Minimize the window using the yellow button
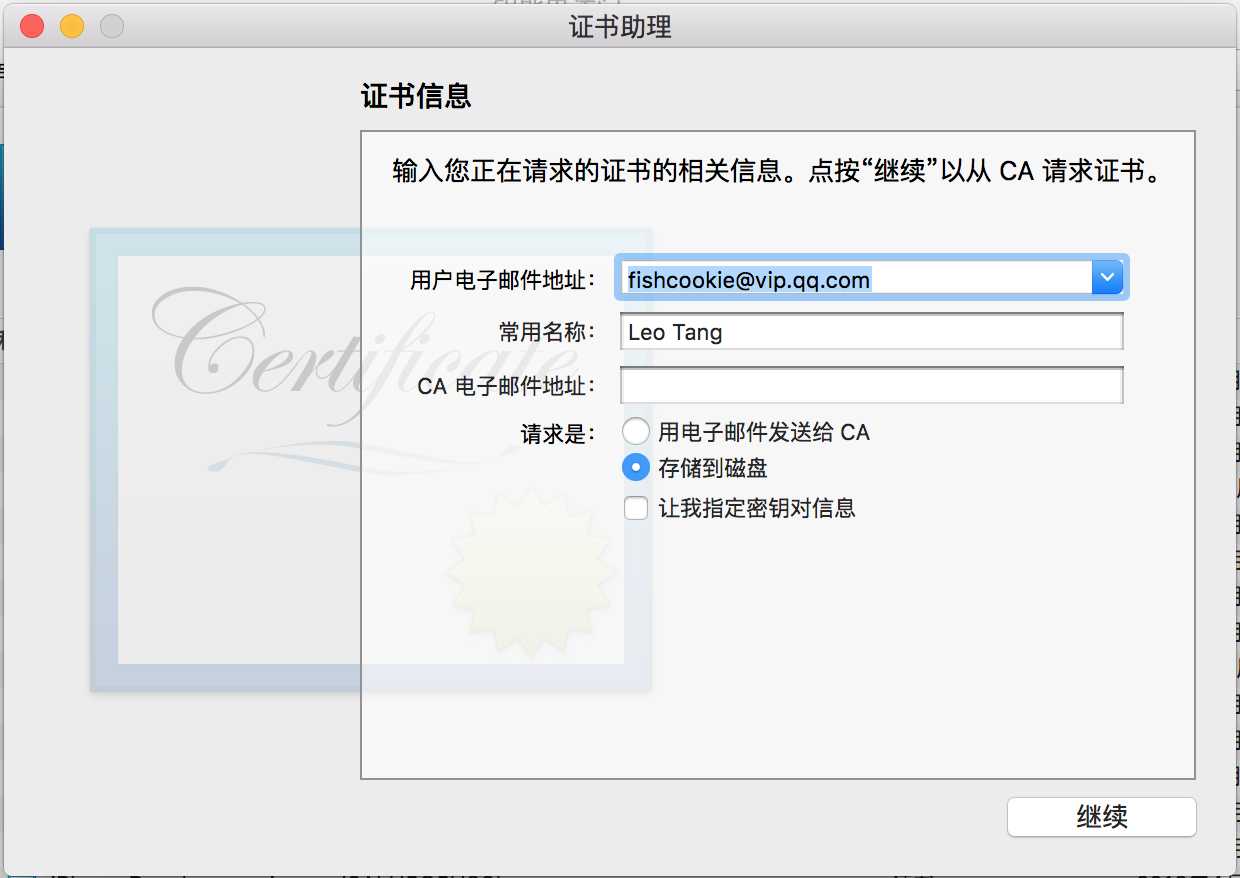 [72, 26]
